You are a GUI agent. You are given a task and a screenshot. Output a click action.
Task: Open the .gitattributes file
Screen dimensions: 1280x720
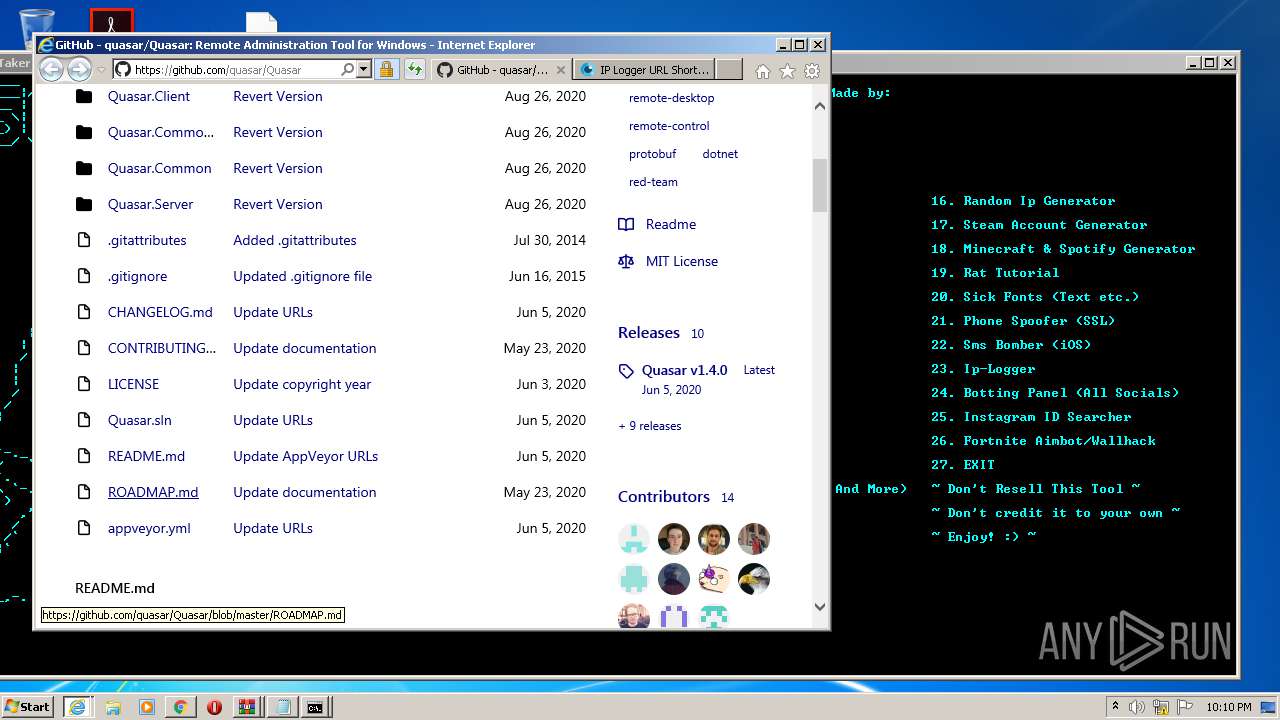coord(147,240)
